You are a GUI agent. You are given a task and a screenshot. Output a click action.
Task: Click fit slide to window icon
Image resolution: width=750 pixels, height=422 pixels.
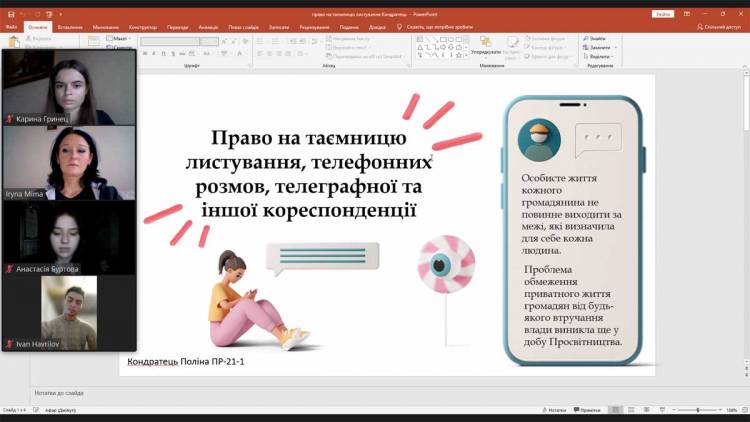click(743, 410)
